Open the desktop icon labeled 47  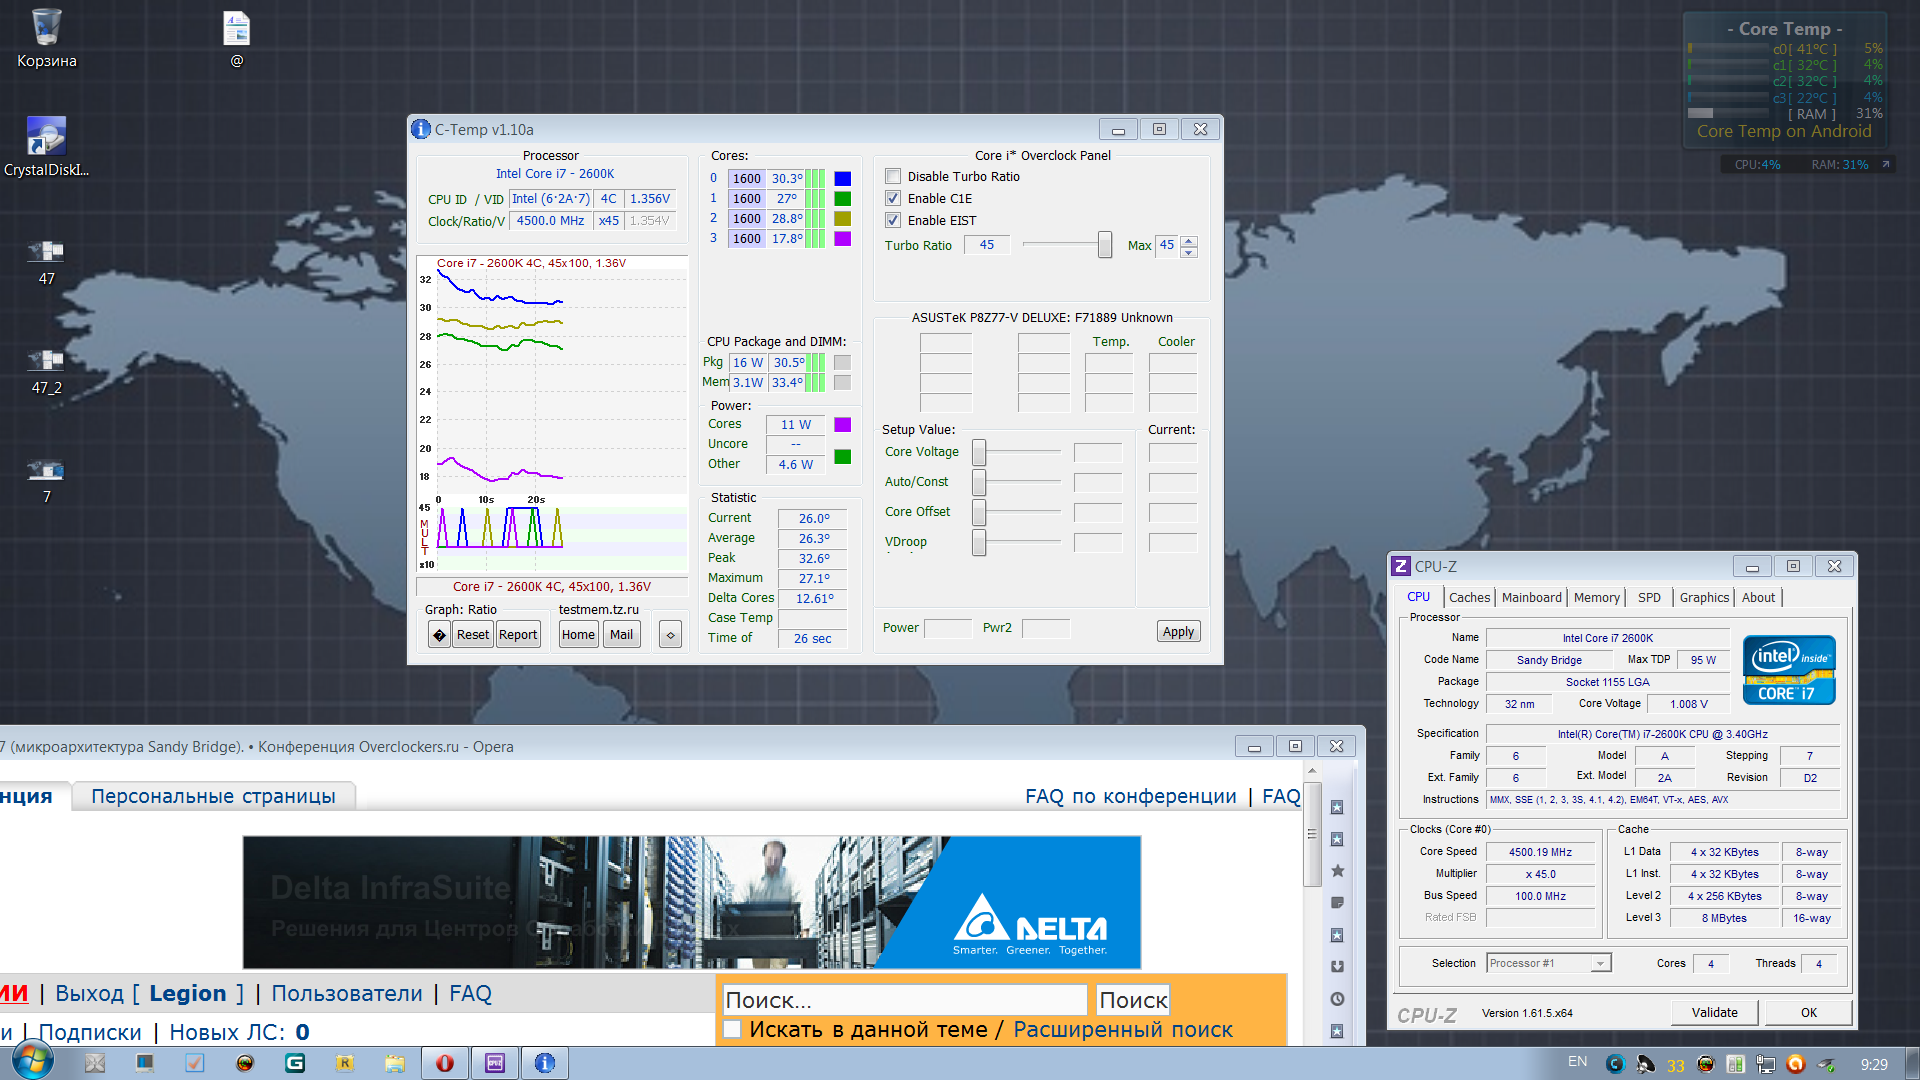46,262
